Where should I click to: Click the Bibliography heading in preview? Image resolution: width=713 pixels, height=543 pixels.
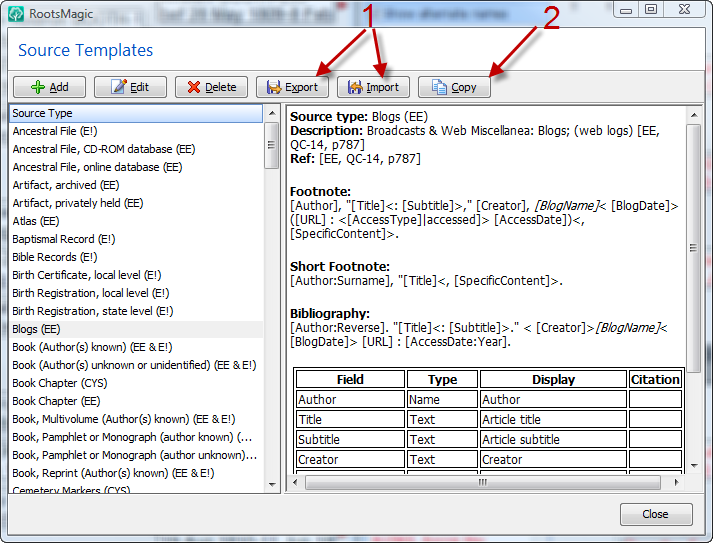click(x=330, y=313)
